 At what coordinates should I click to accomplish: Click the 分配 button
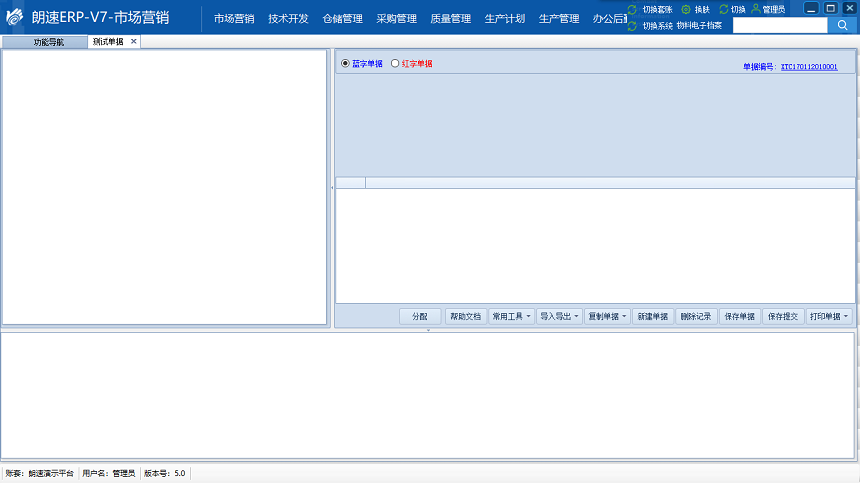pos(420,316)
